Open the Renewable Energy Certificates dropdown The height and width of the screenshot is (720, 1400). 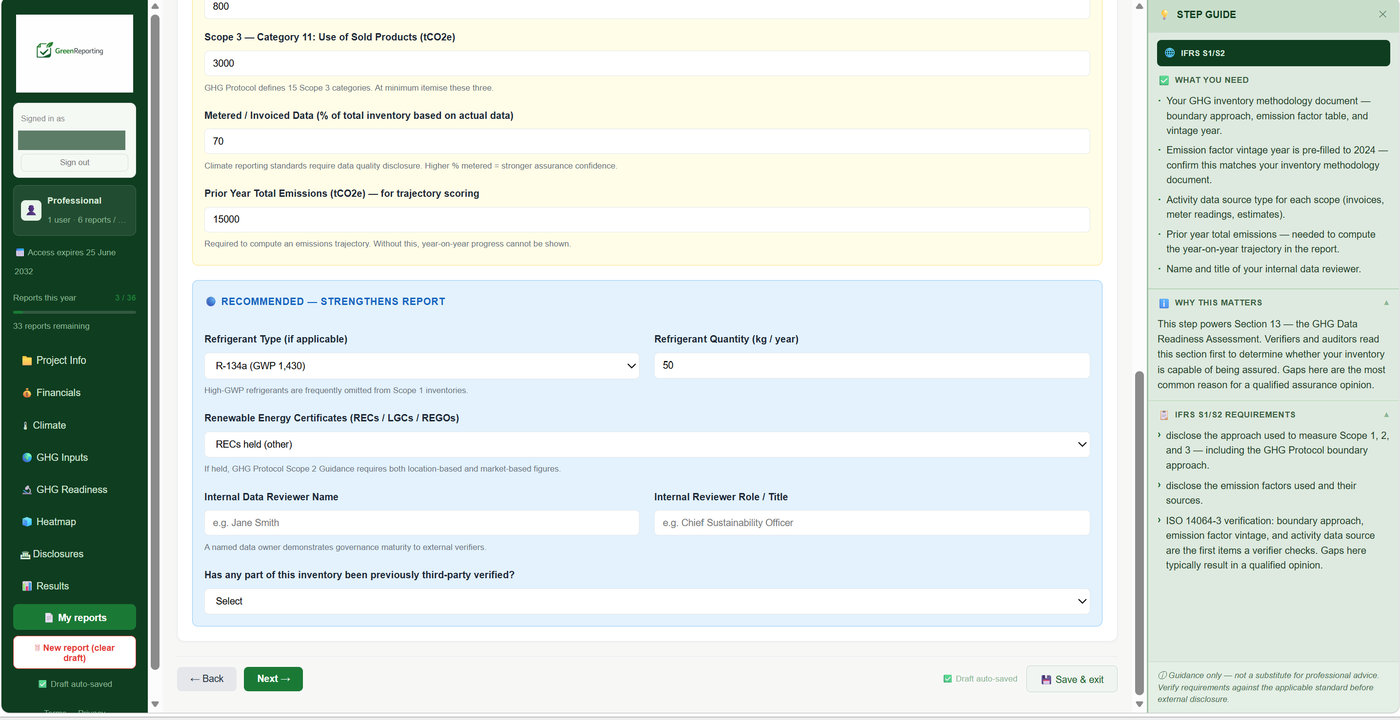pyautogui.click(x=647, y=444)
